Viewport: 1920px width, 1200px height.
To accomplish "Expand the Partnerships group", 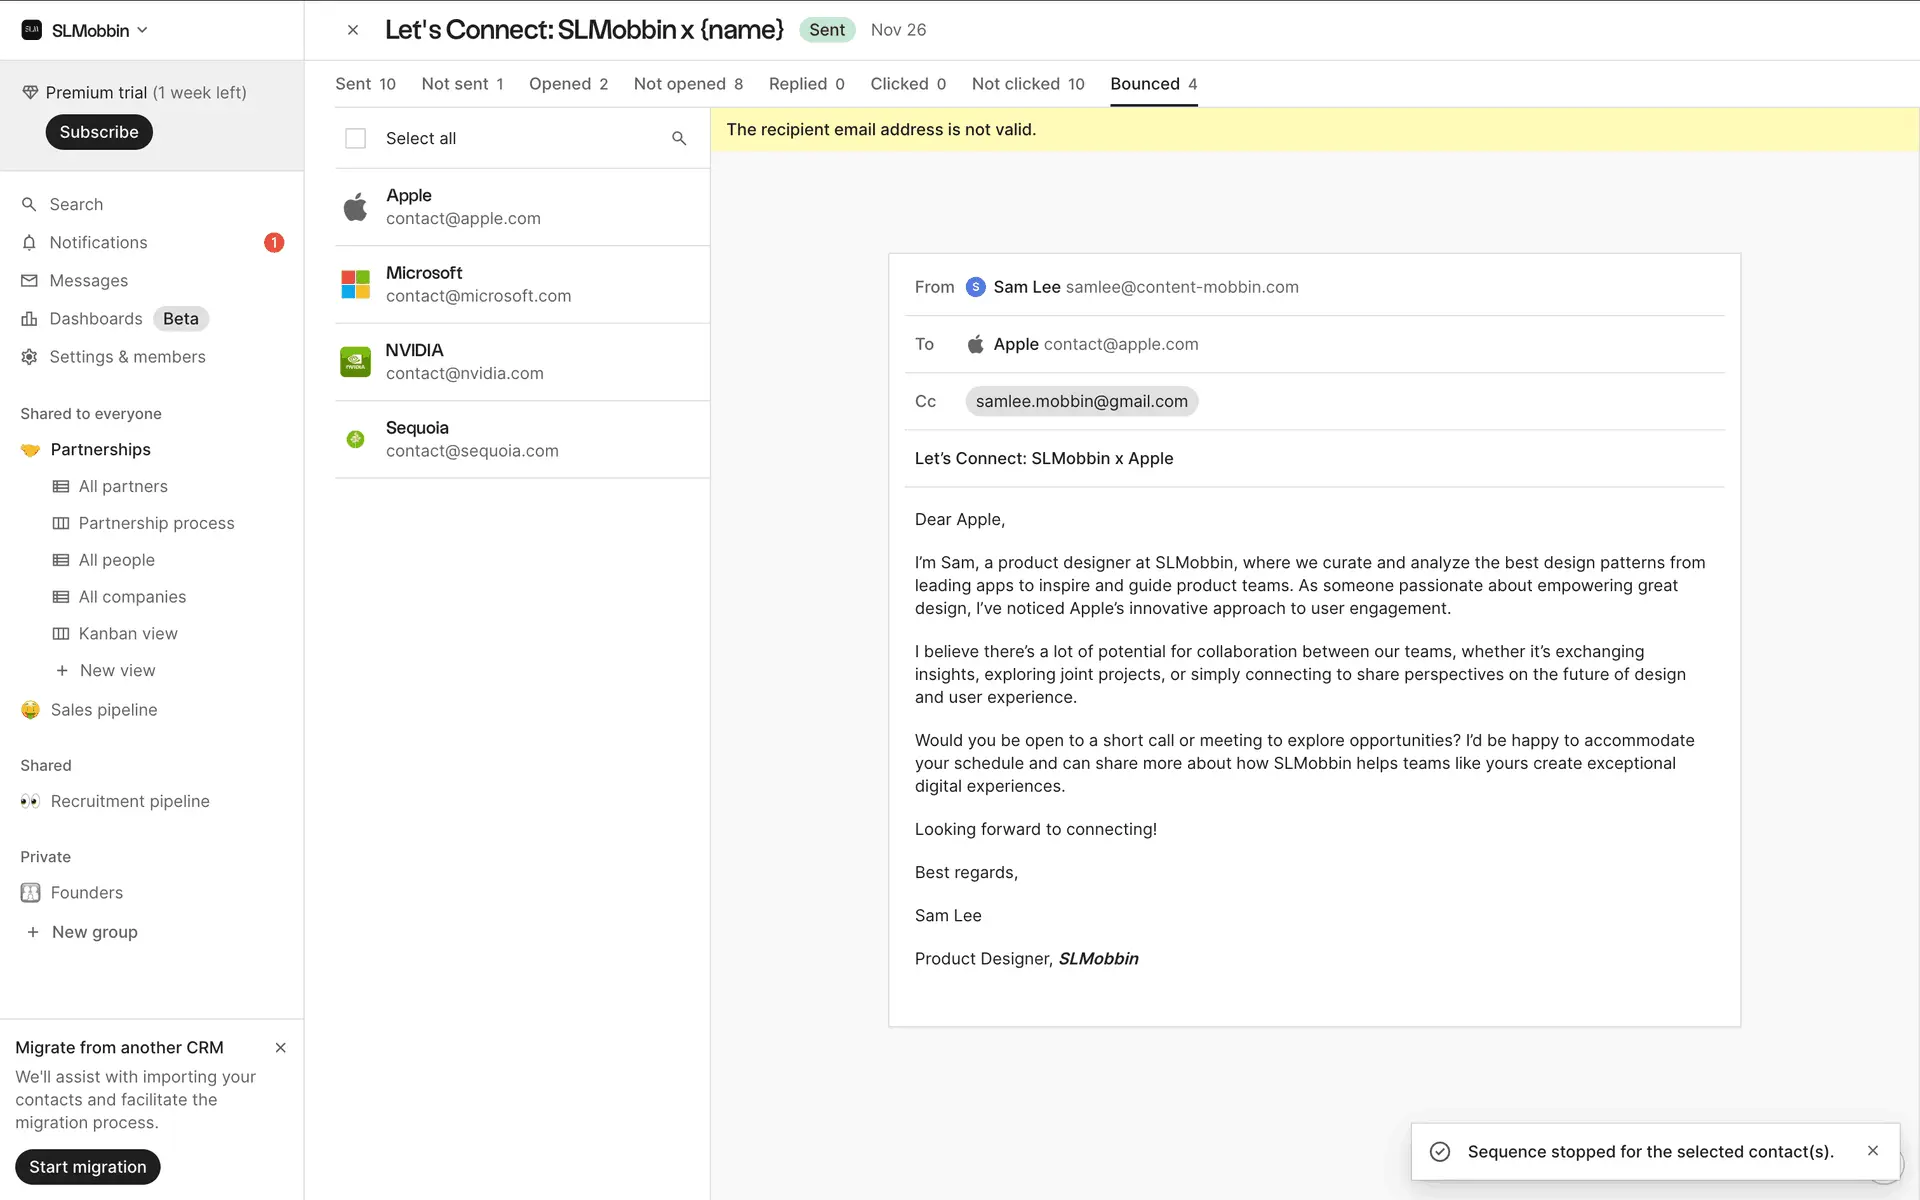I will coord(100,450).
